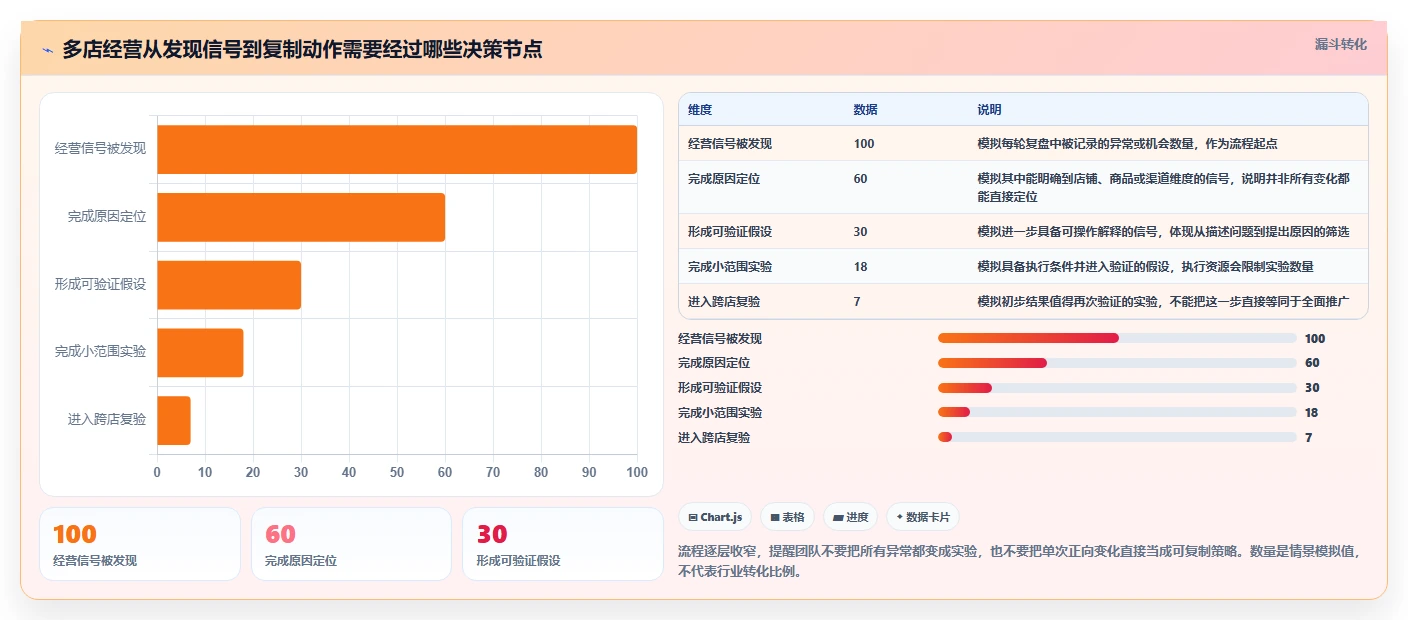Open the data card showing 60
Screen dimensions: 1408x620
tap(352, 544)
